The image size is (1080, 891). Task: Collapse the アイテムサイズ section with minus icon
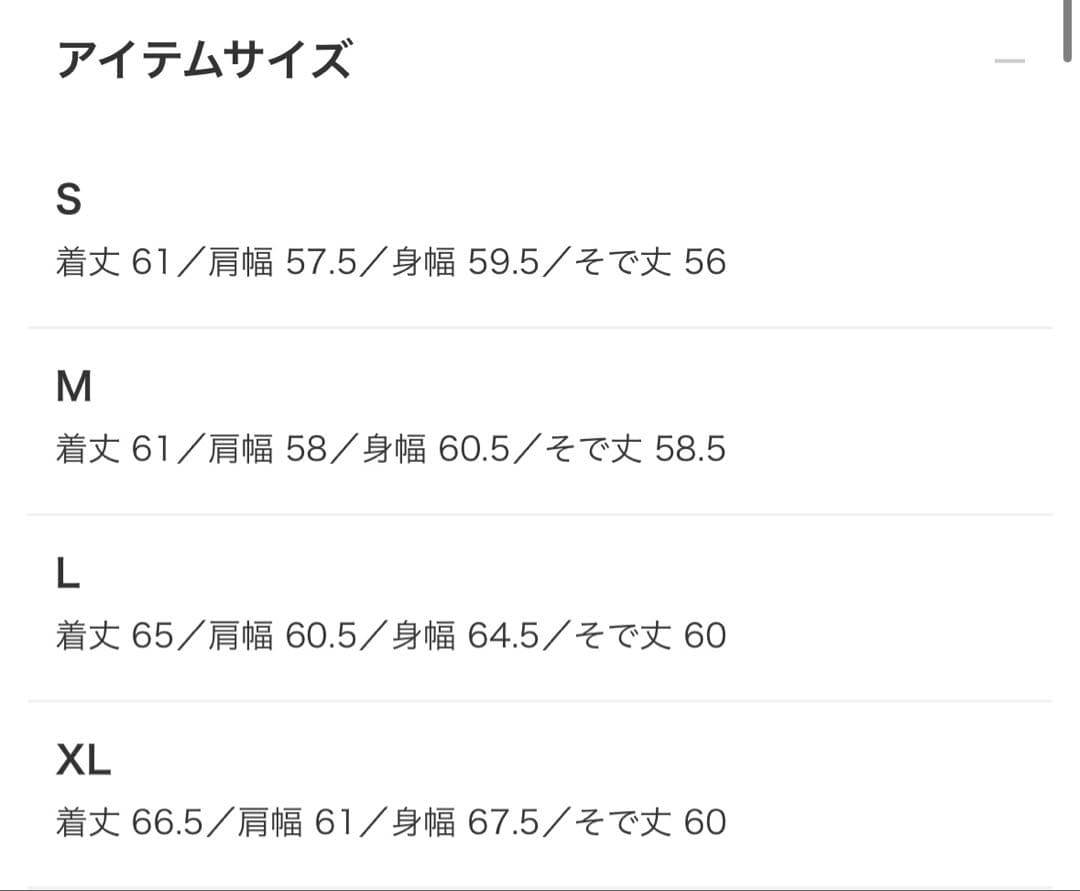click(1009, 62)
